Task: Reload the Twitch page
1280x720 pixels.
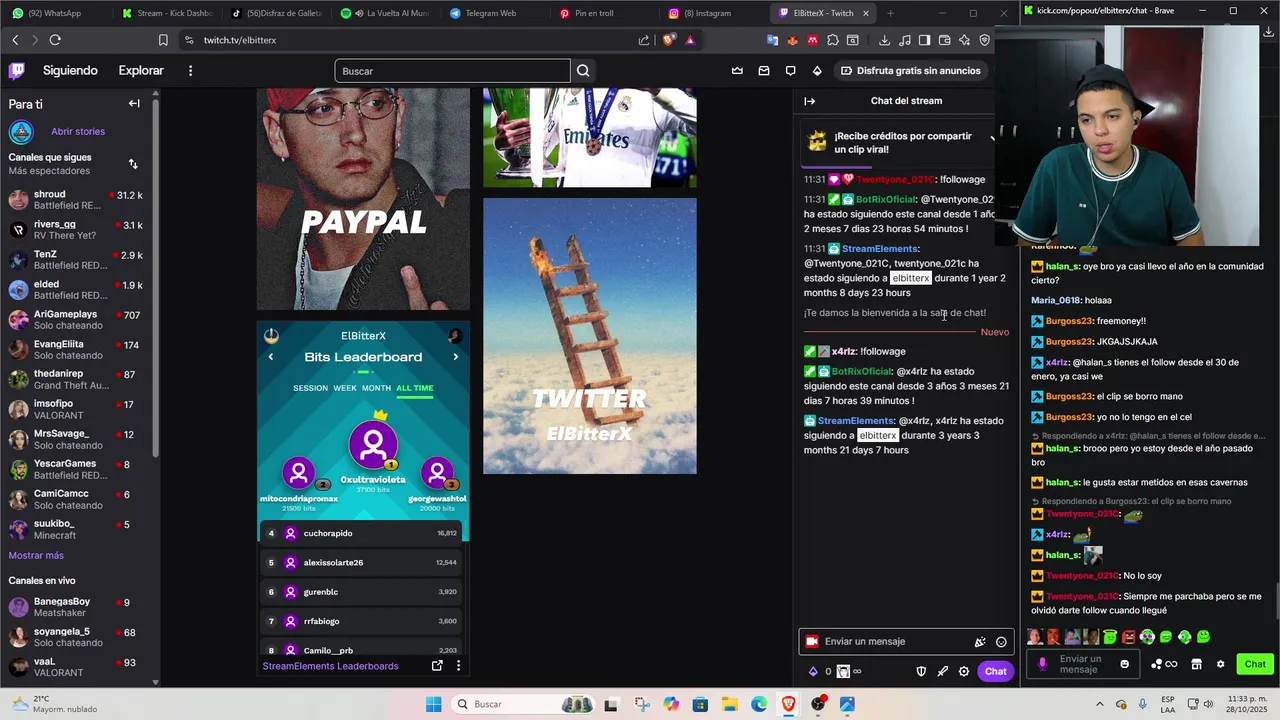Action: [x=55, y=40]
